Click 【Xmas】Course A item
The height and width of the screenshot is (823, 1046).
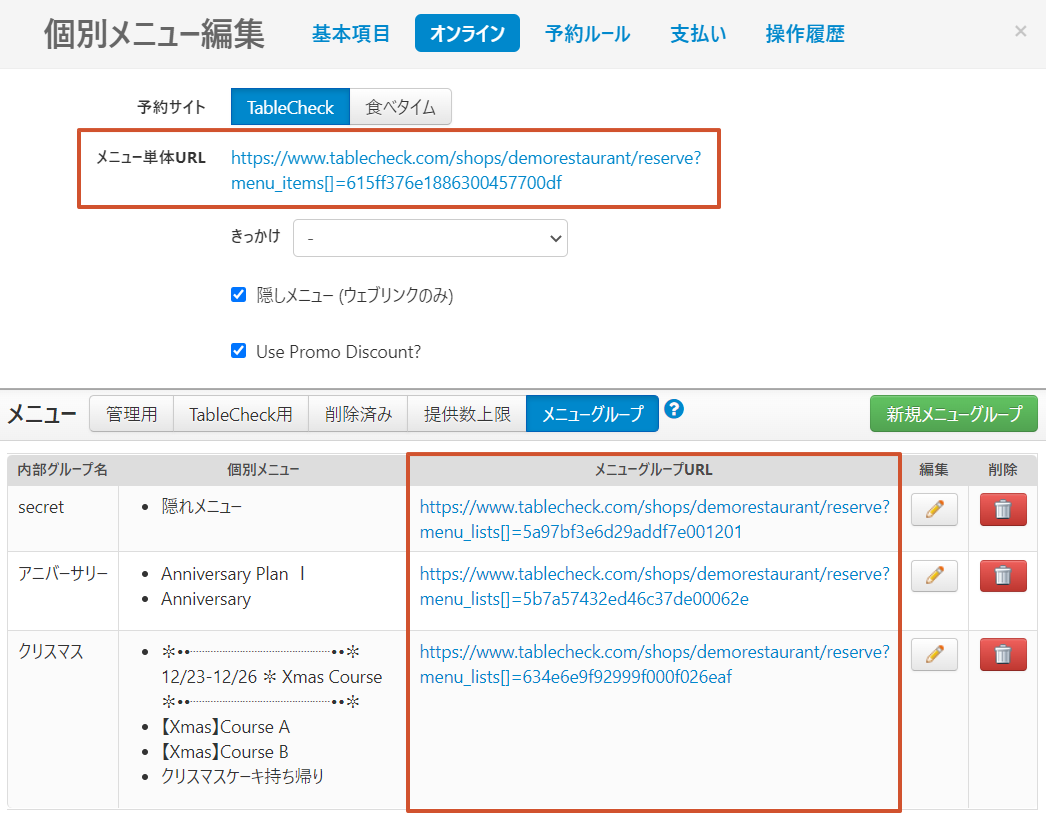(225, 726)
